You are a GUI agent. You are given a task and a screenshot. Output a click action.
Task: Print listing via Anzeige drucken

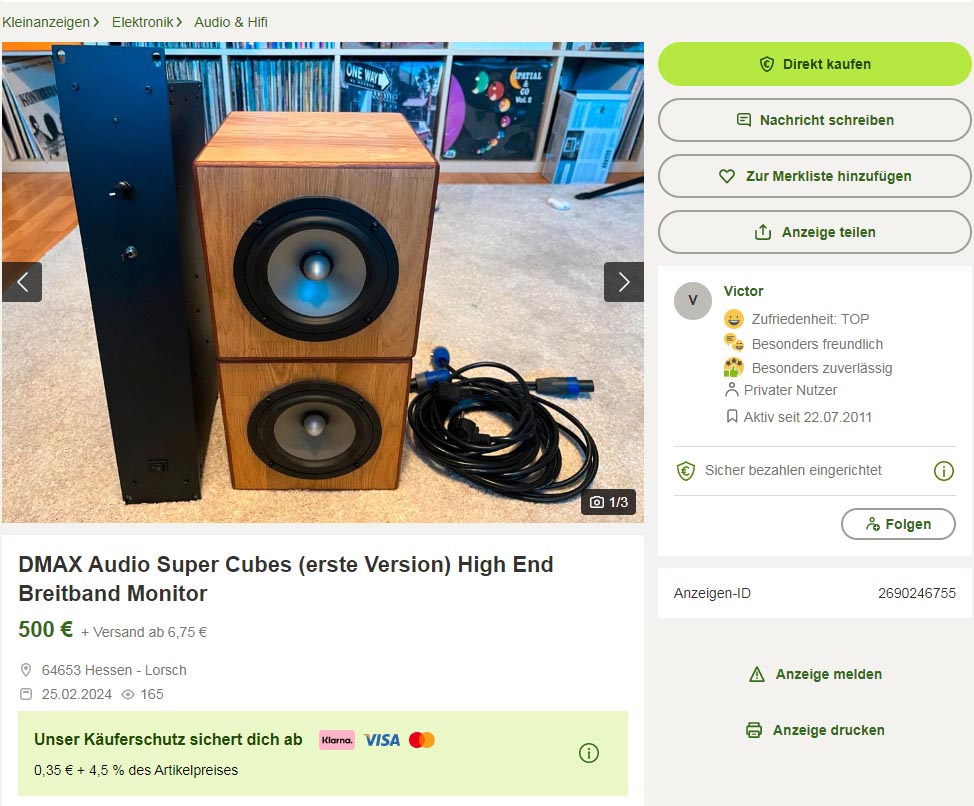pos(815,730)
